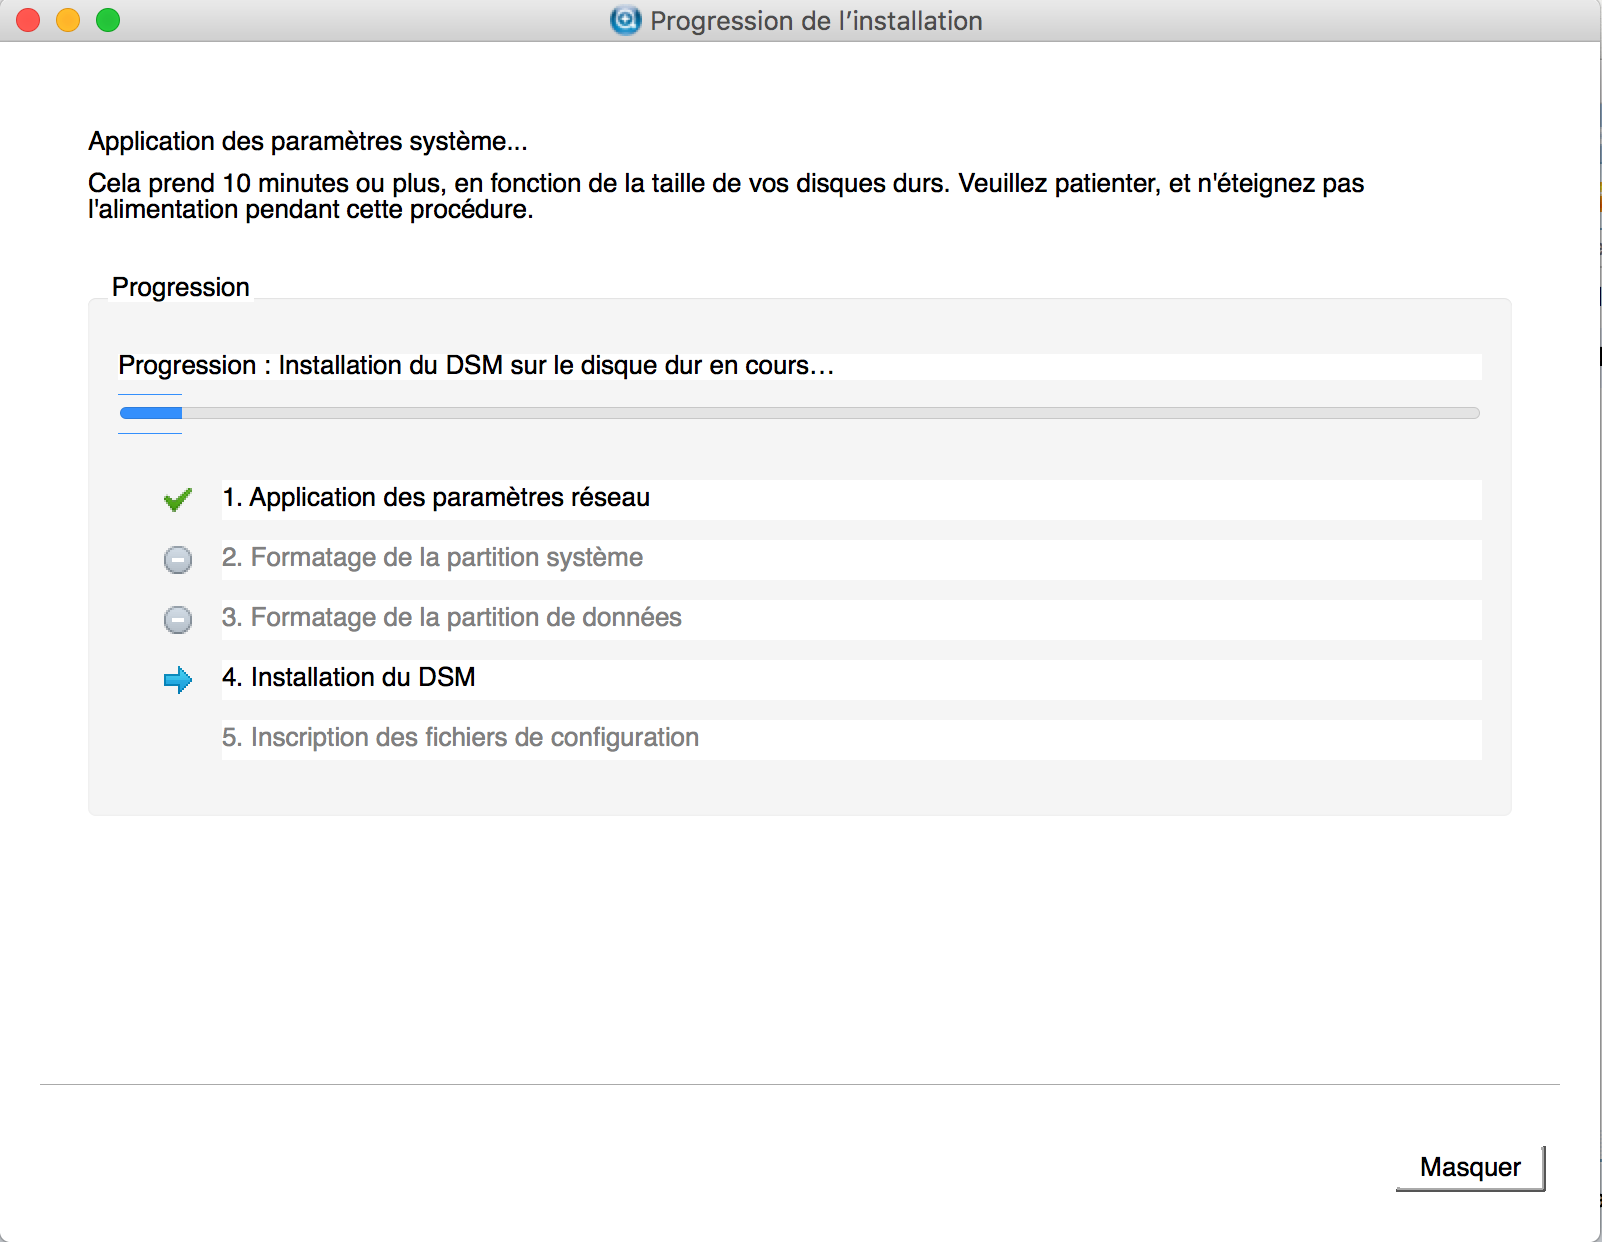1602x1242 pixels.
Task: Click the Synology Assistant icon in title bar
Action: pyautogui.click(x=625, y=20)
